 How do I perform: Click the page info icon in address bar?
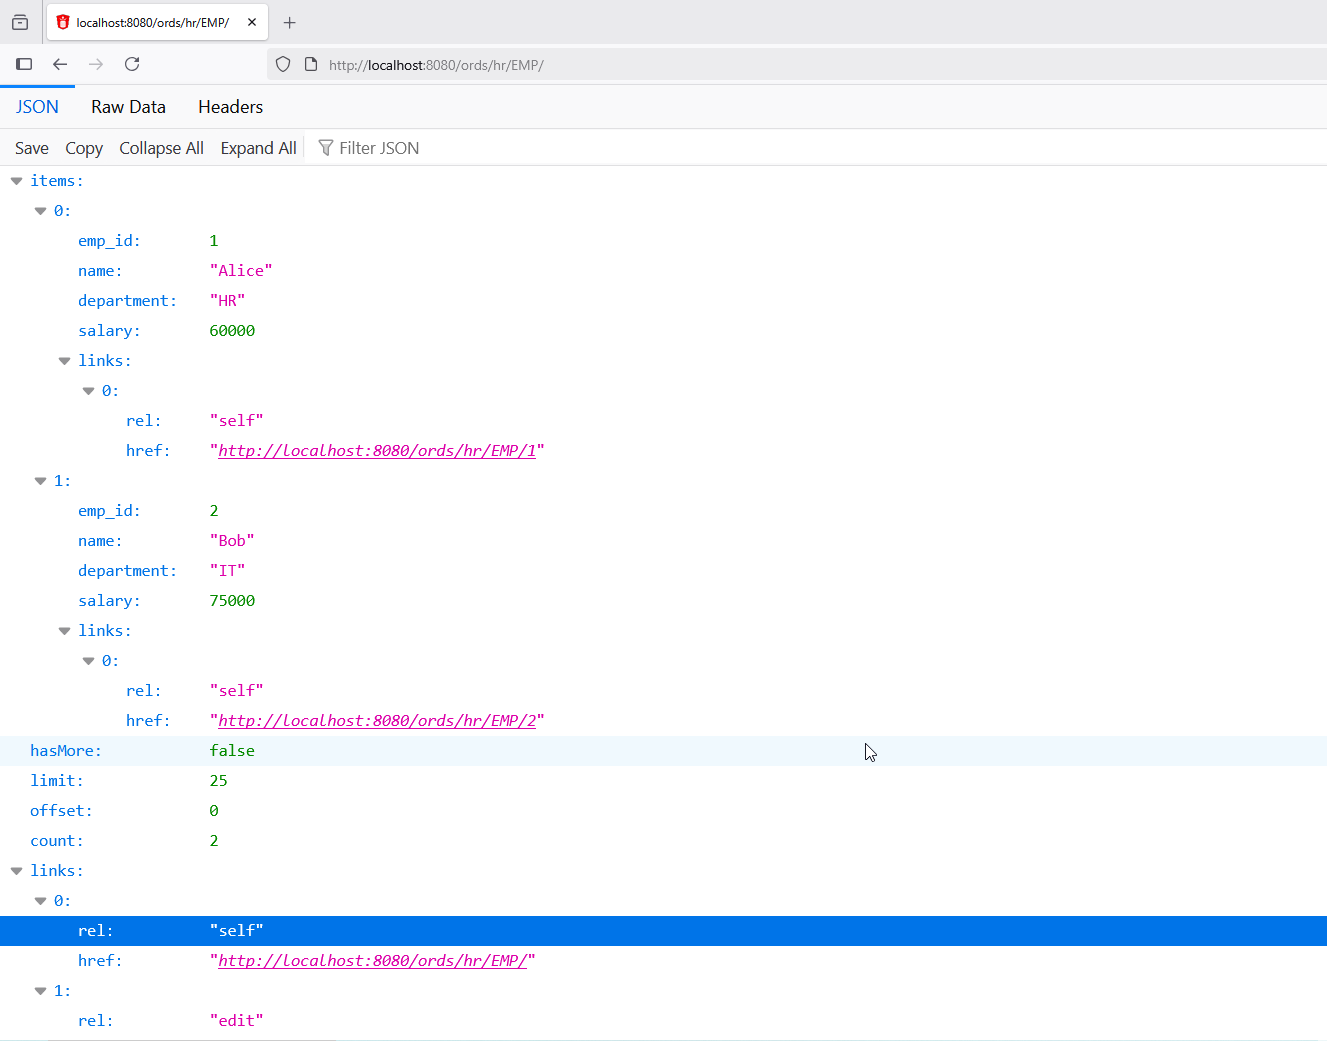pos(311,64)
